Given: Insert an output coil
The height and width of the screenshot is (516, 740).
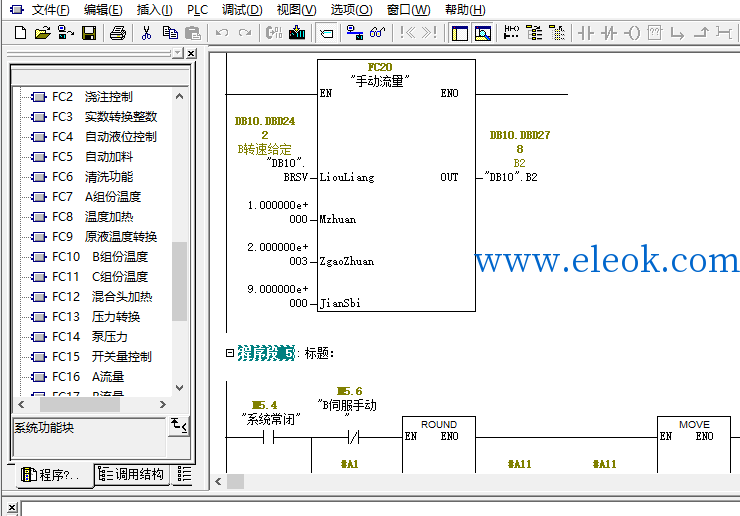Looking at the screenshot, I should click(x=632, y=33).
